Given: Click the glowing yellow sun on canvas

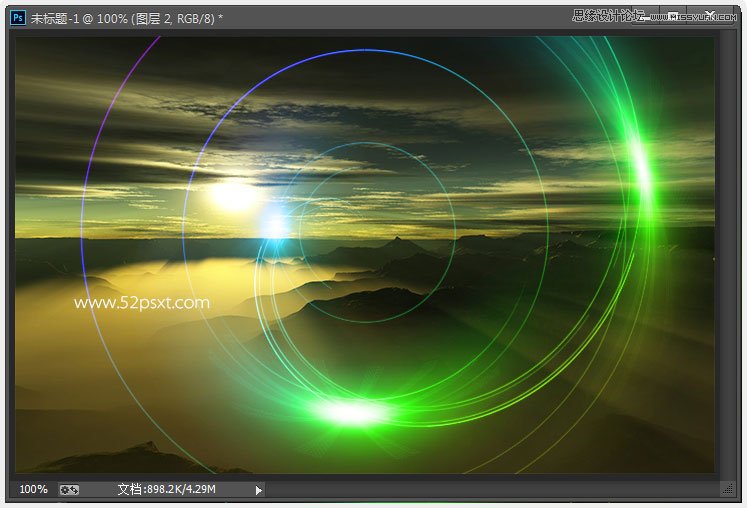Looking at the screenshot, I should click(x=233, y=195).
